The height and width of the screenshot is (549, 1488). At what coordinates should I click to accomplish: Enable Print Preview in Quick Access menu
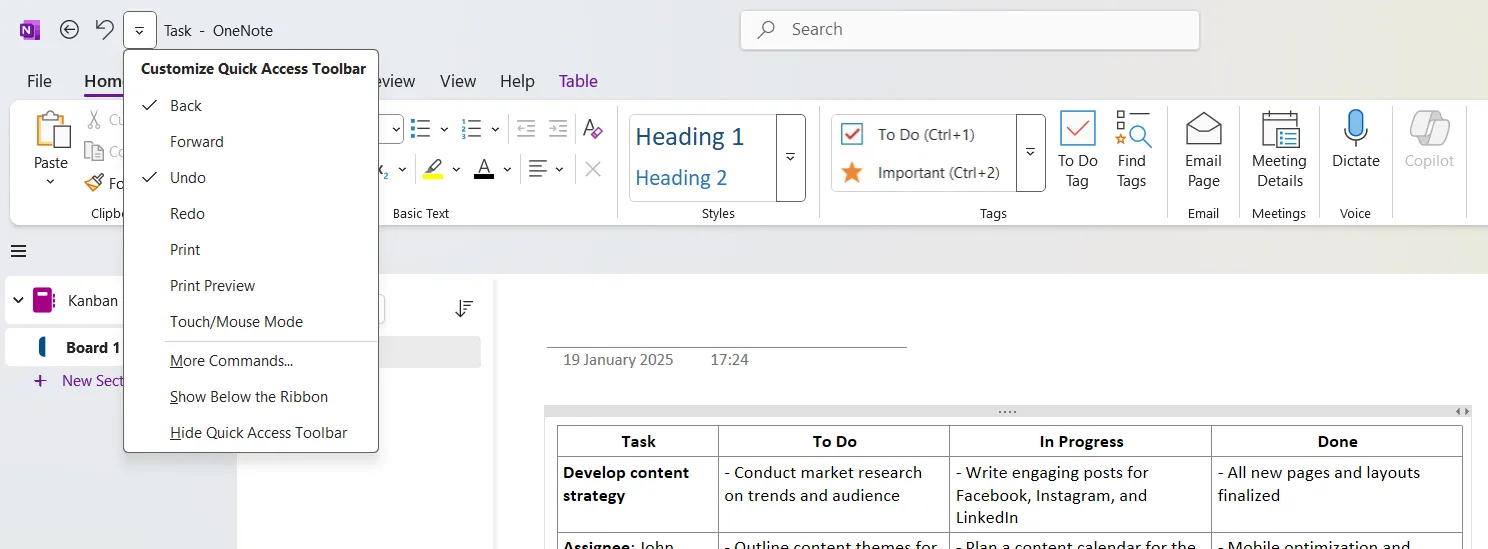coord(251,286)
